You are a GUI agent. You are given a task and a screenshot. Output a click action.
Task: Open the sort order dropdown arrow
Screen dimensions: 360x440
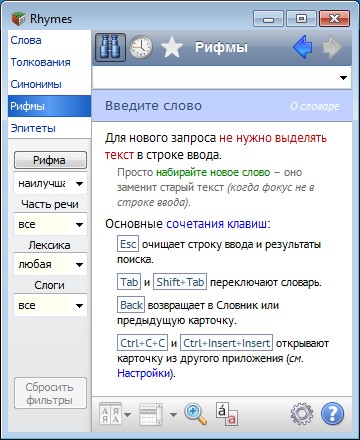pos(127,415)
